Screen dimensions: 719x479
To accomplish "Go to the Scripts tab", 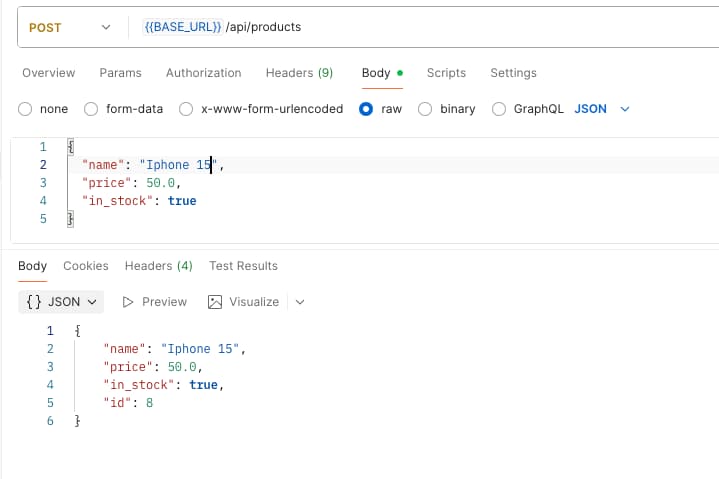I will click(x=446, y=73).
